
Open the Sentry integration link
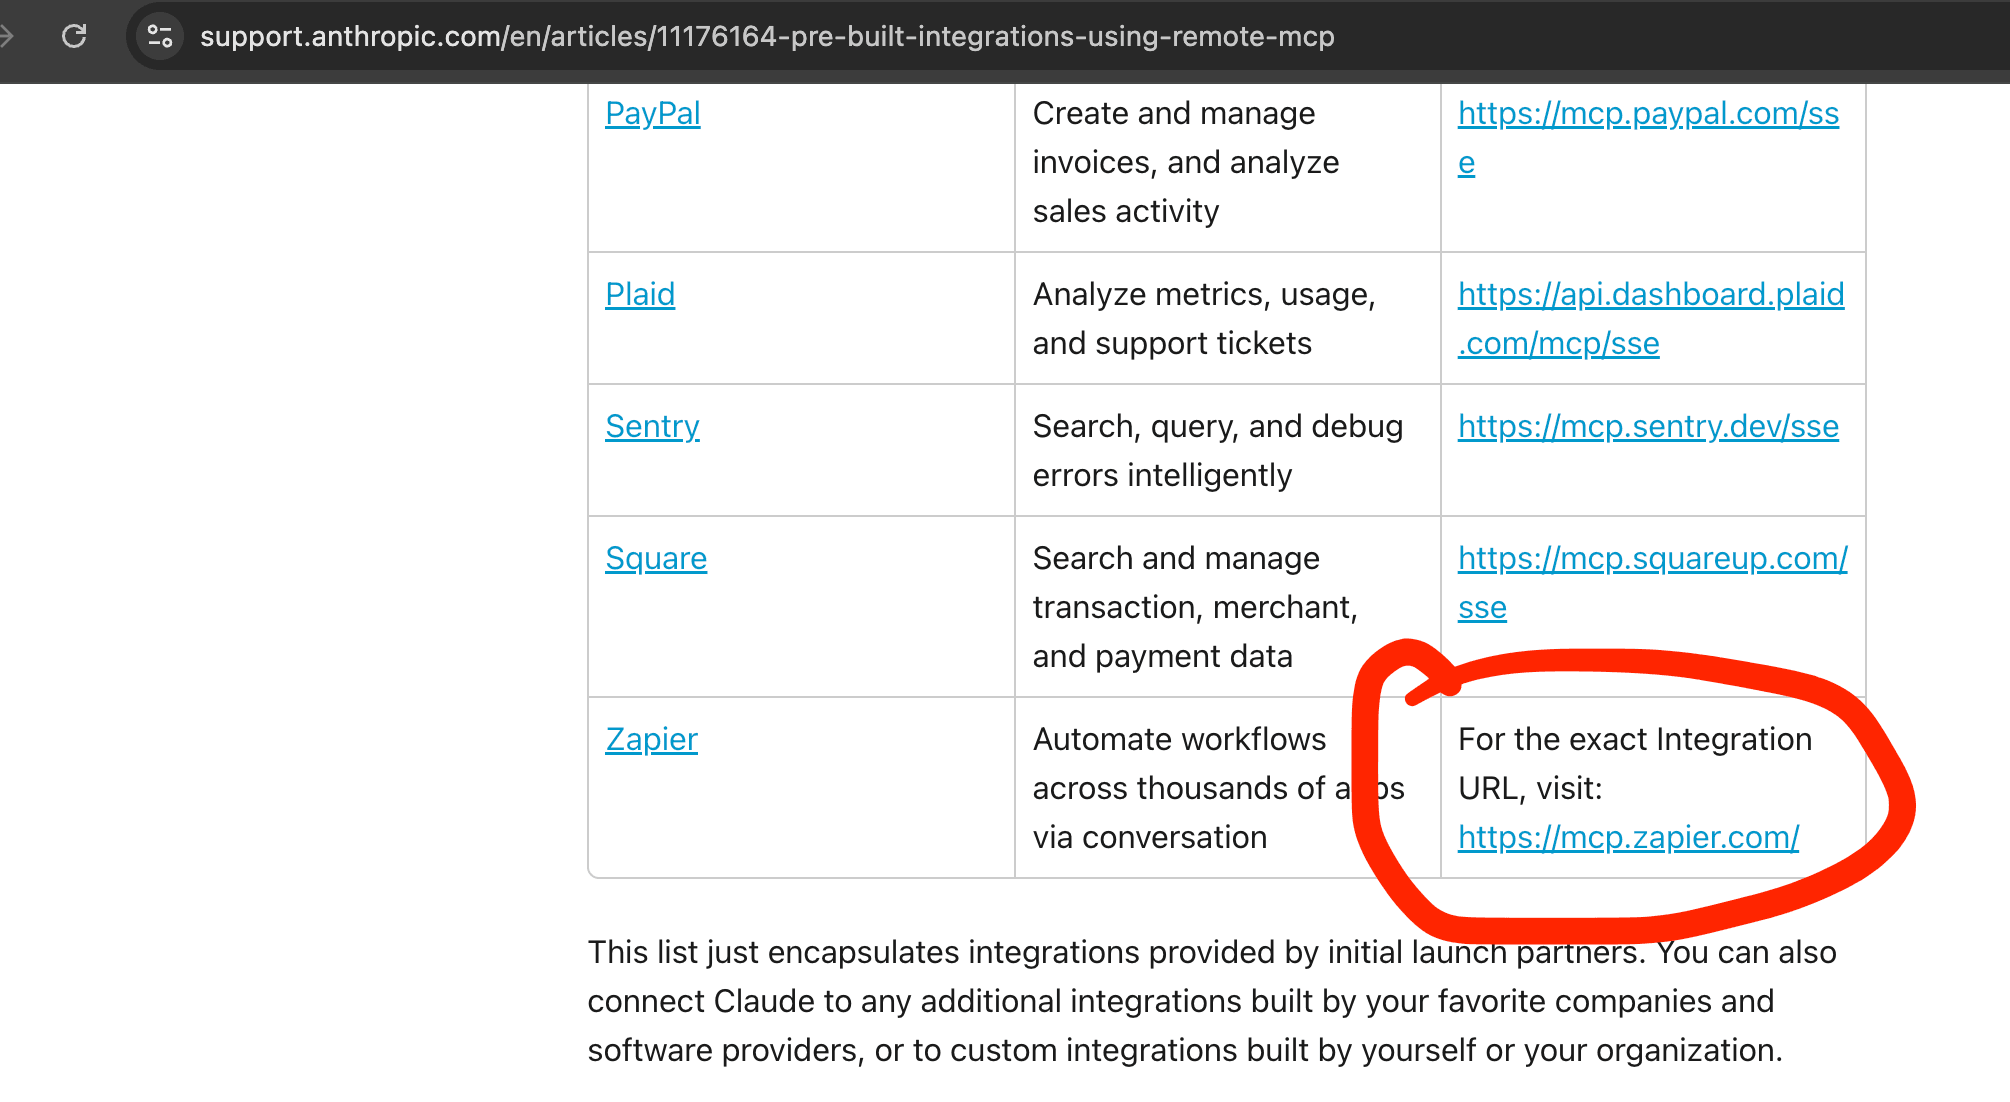tap(652, 427)
